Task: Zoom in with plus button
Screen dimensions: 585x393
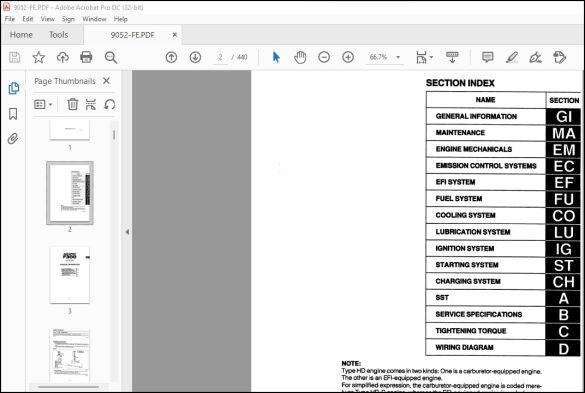Action: click(x=348, y=57)
